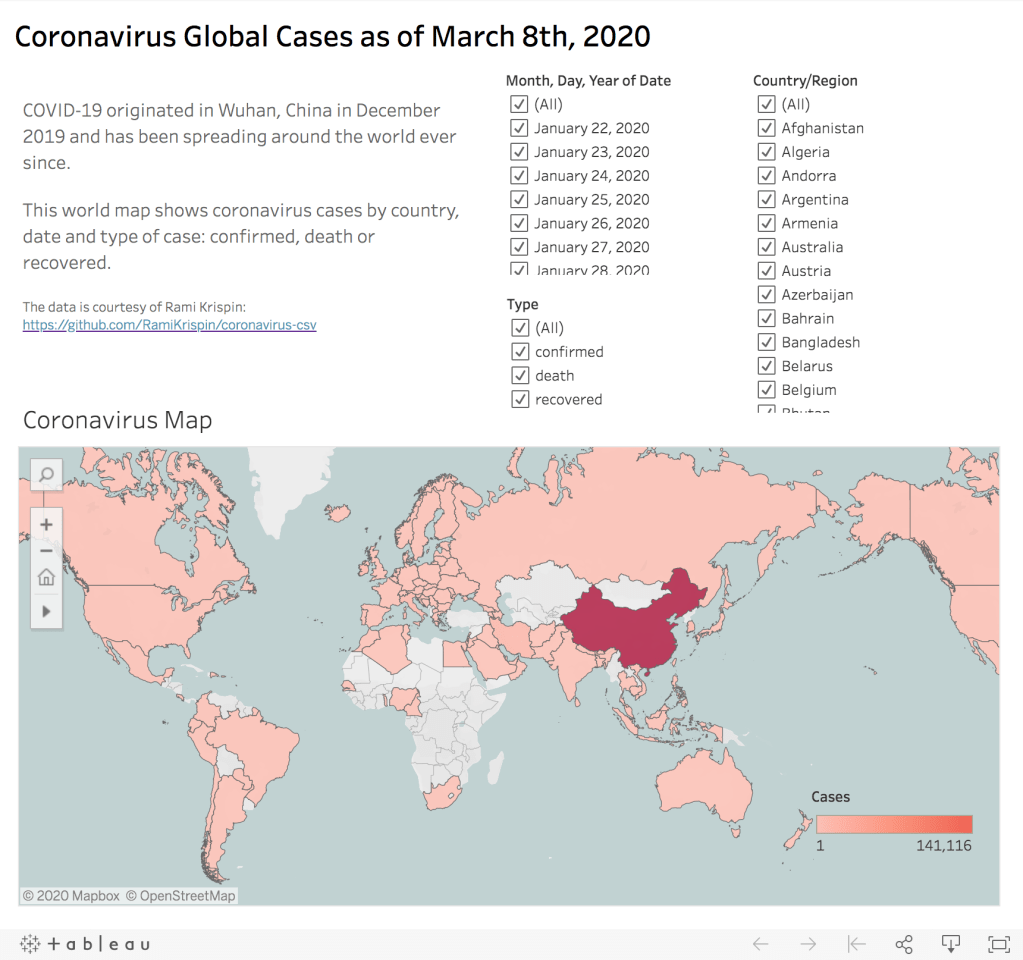Screen dimensions: 1023x960
Task: Open the RamiKrispin coronavirus-csv GitHub link
Action: (170, 326)
